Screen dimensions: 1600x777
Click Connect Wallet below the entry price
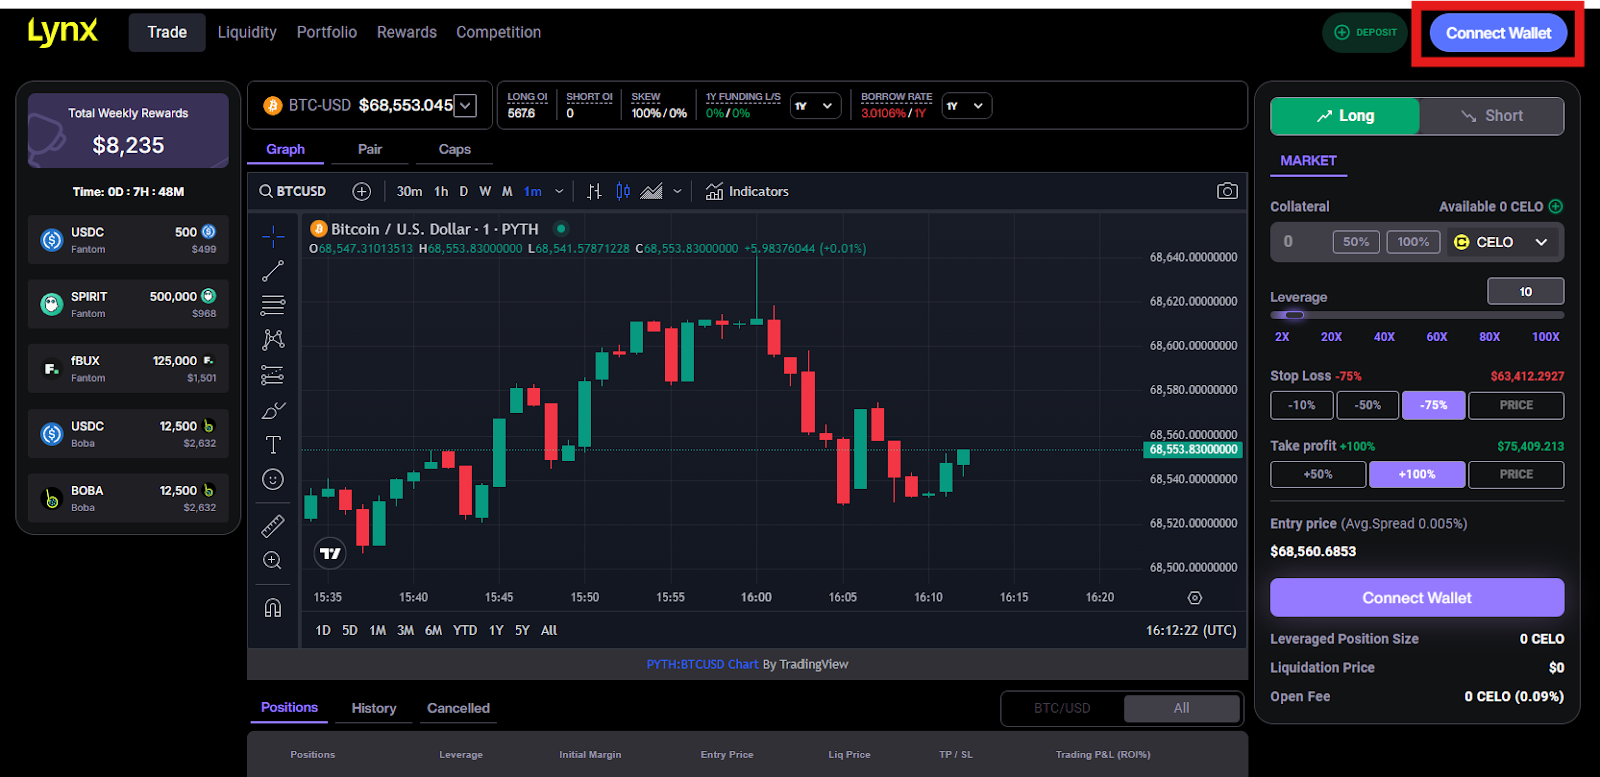click(x=1417, y=598)
